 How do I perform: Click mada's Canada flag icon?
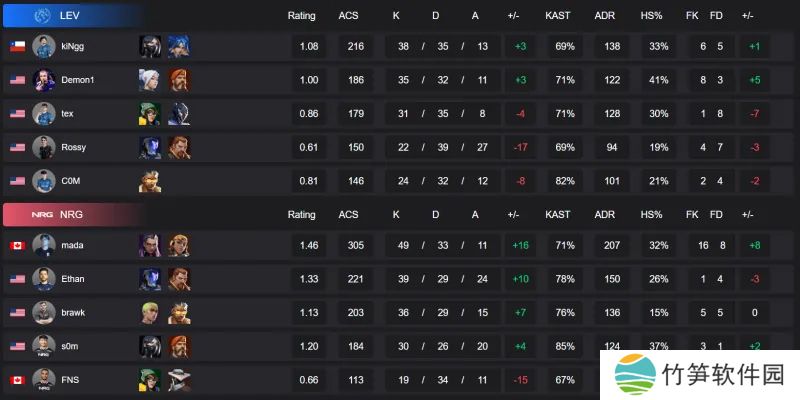pos(17,245)
